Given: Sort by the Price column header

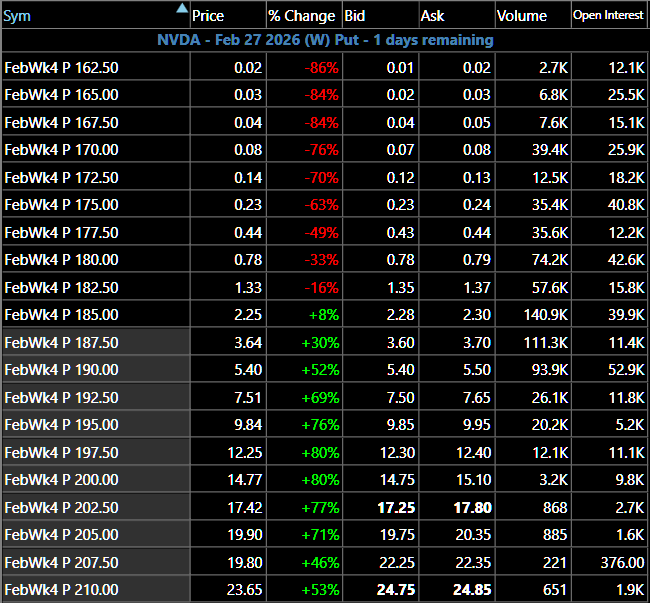Looking at the screenshot, I should point(208,16).
